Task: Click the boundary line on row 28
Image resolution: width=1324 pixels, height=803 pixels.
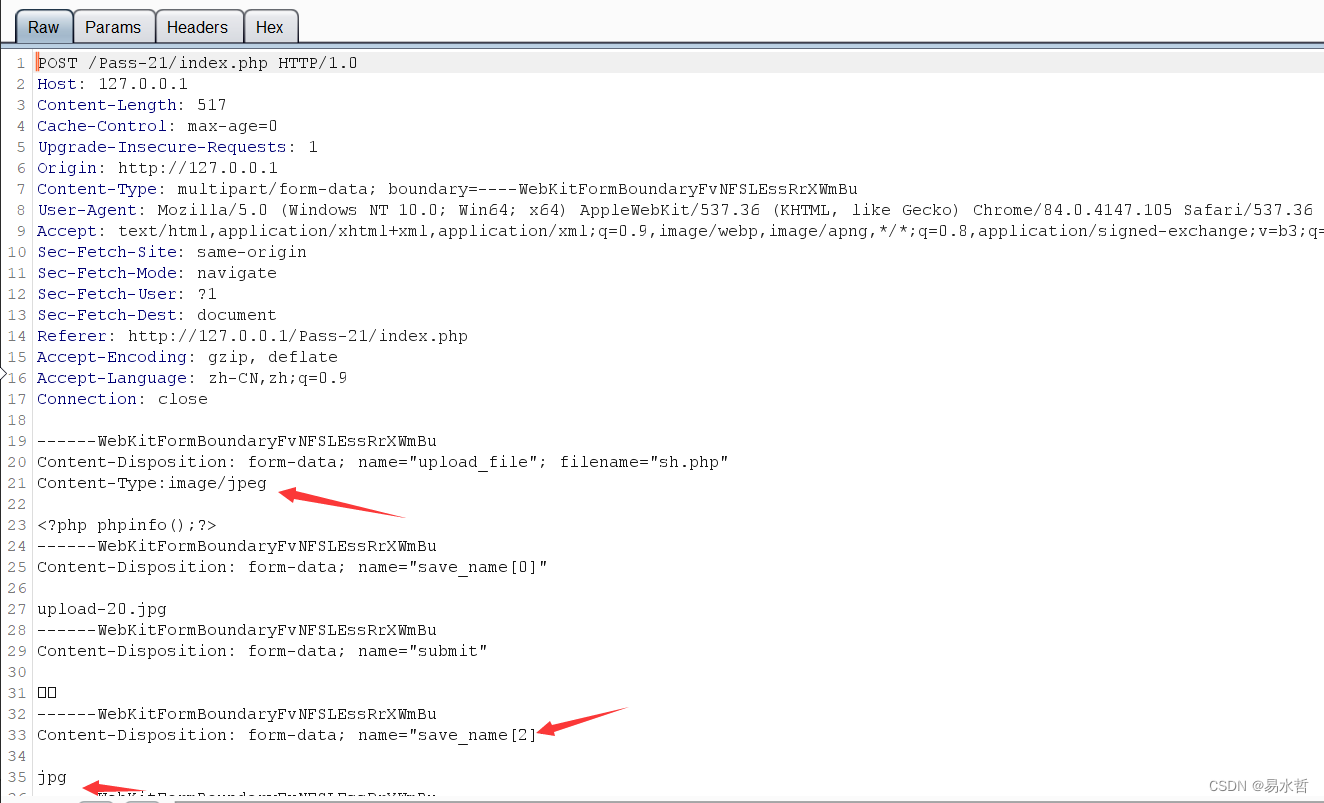Action: [237, 630]
